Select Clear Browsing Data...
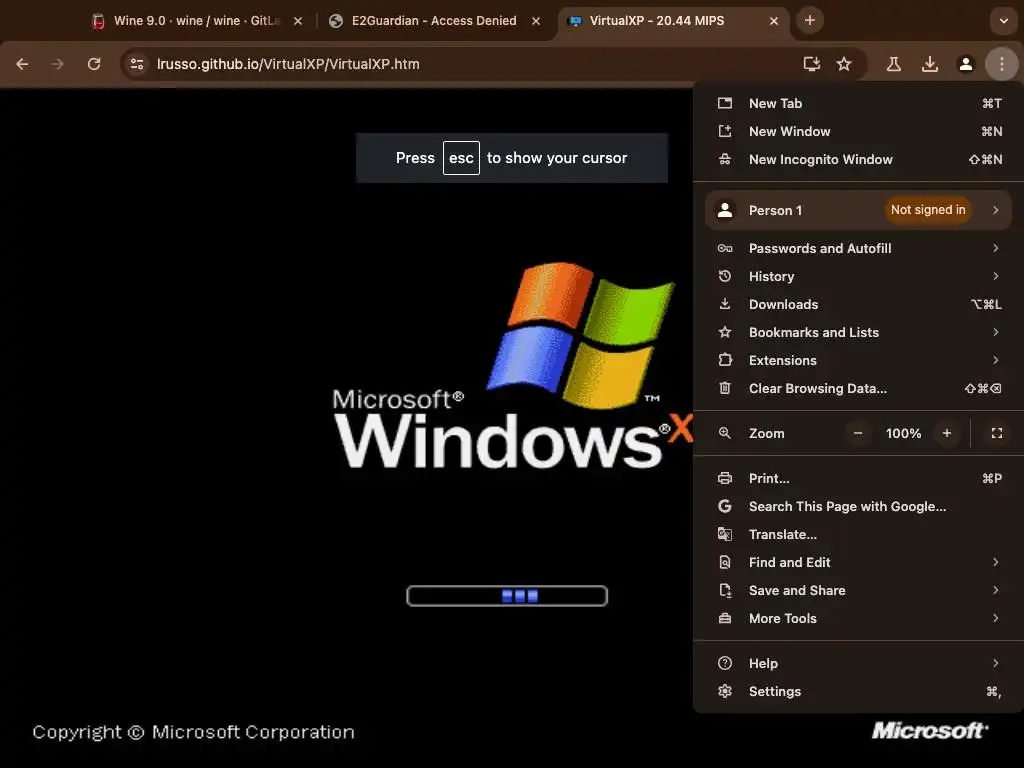Image resolution: width=1024 pixels, height=768 pixels. click(x=859, y=389)
